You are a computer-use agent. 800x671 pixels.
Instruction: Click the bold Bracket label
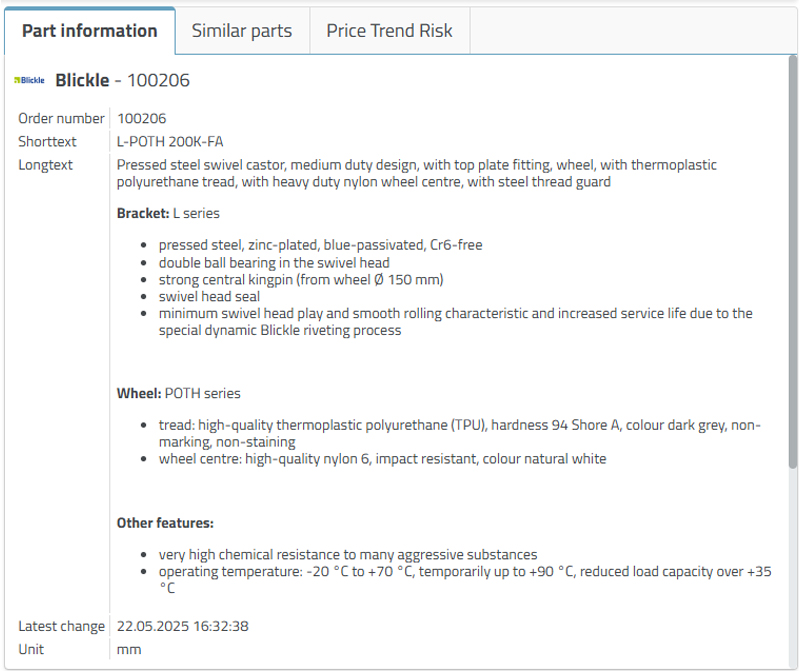[x=143, y=213]
